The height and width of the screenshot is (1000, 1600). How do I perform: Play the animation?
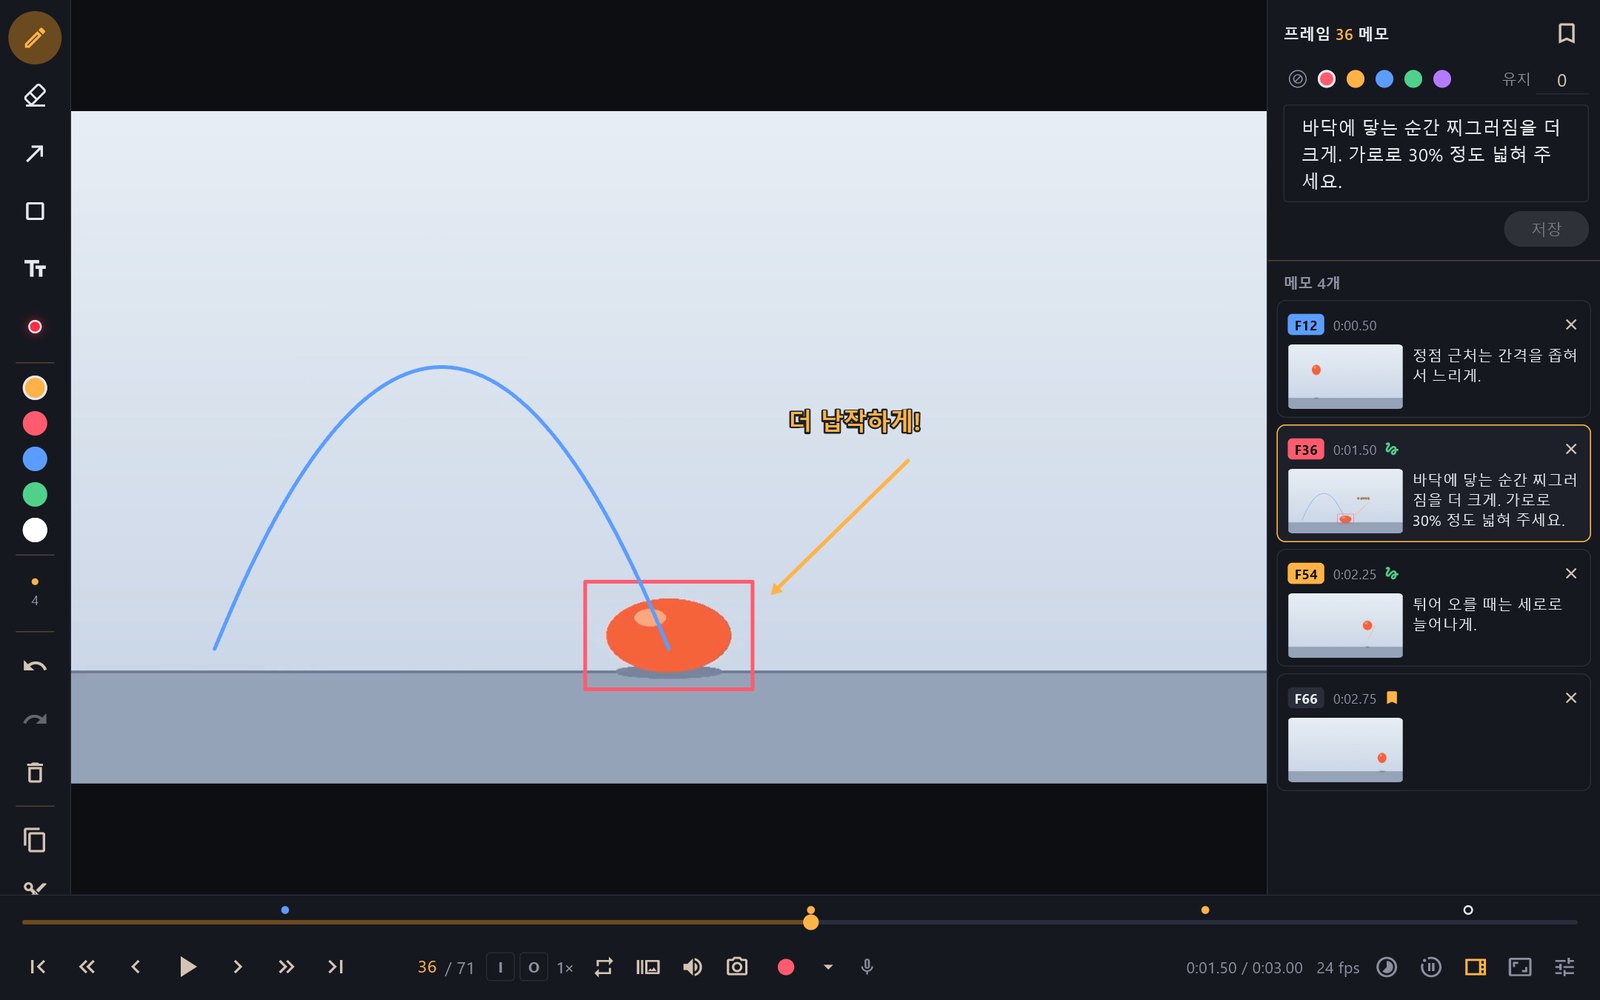point(187,967)
